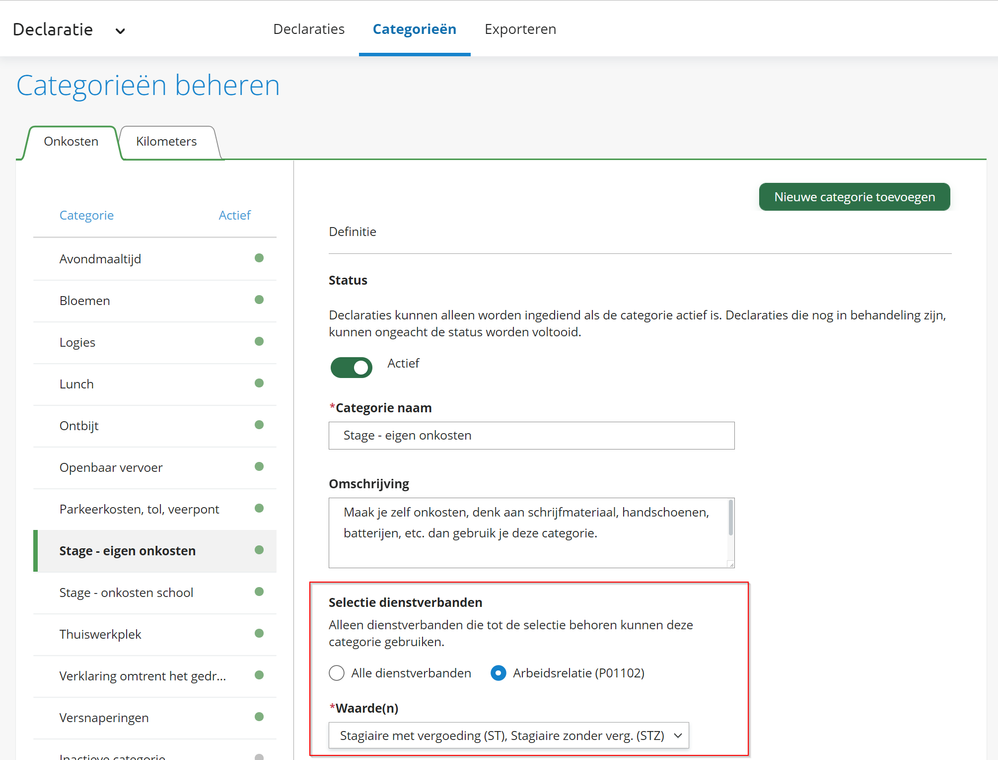Viewport: 998px width, 760px height.
Task: Go to the Declaraties page
Action: 309,29
